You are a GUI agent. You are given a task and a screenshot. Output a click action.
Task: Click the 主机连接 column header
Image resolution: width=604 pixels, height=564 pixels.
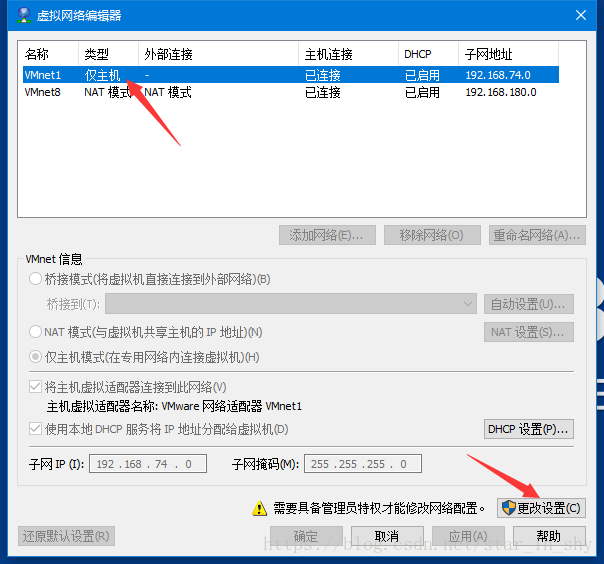click(x=349, y=54)
